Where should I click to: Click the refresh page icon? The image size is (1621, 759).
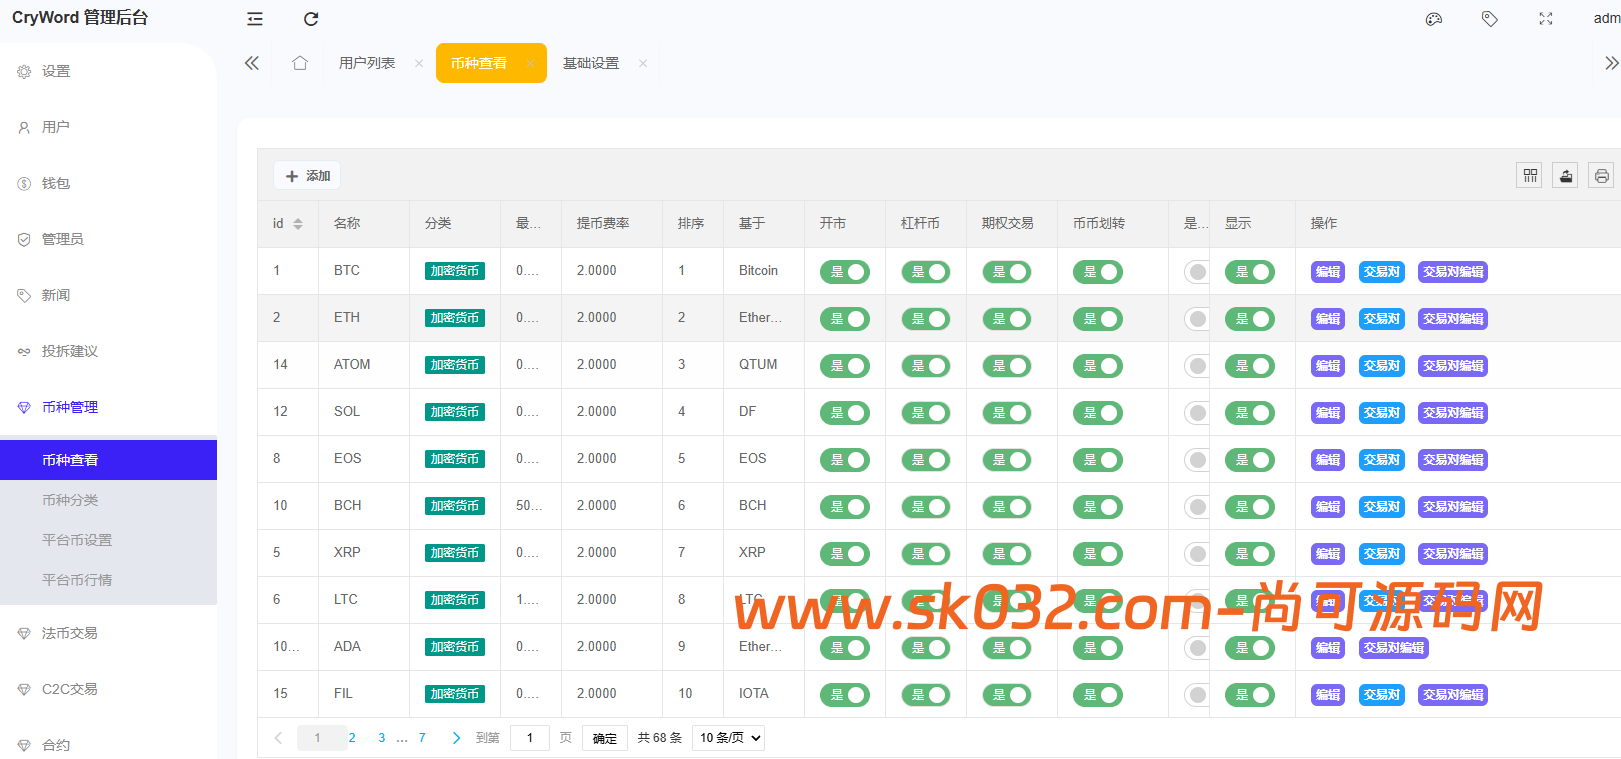311,19
